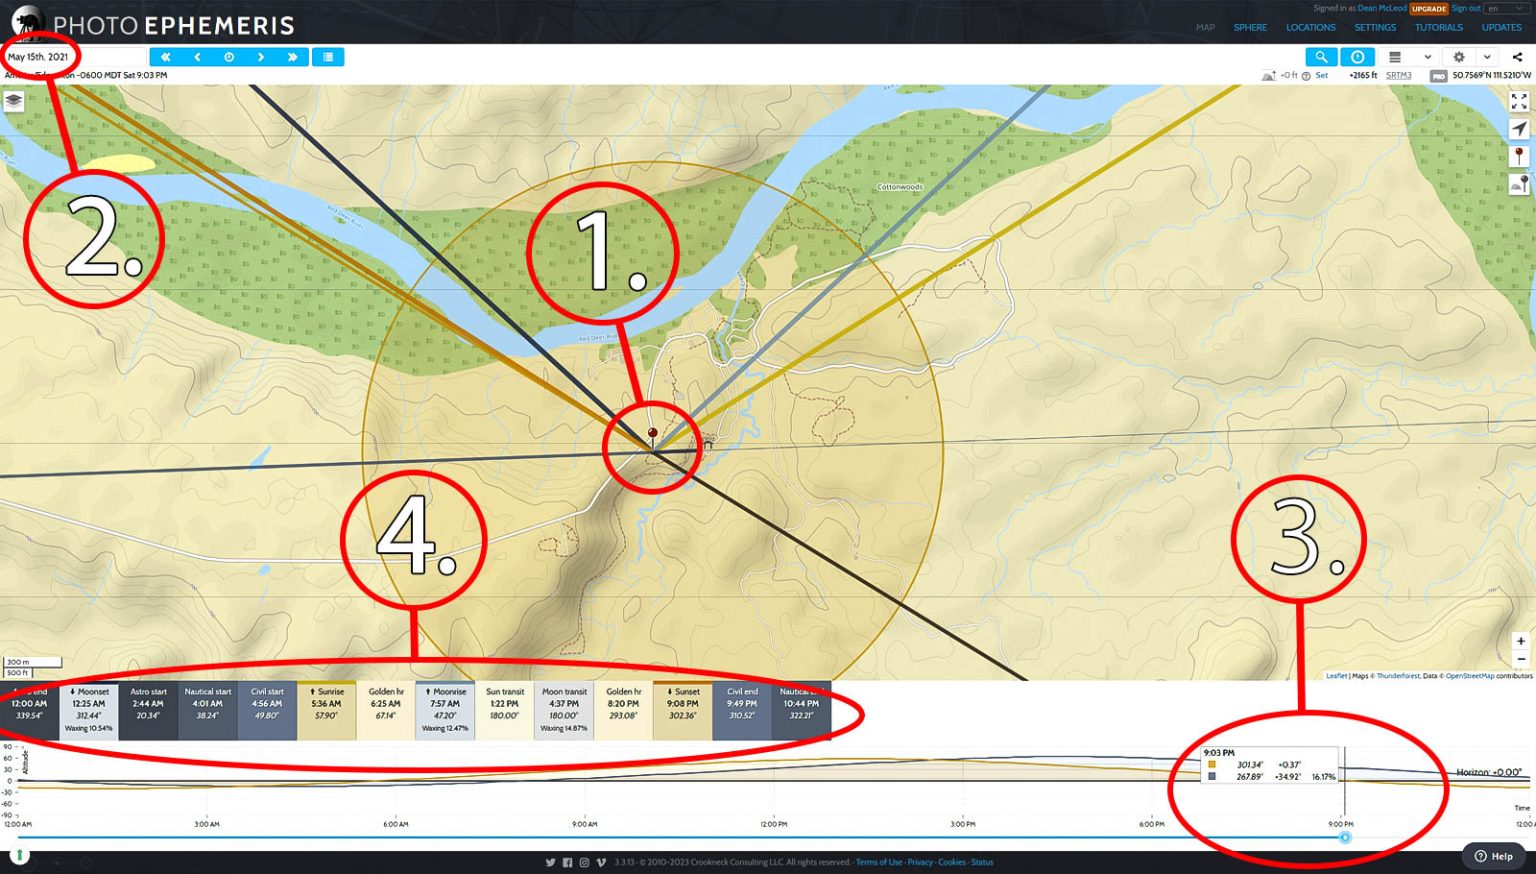
Task: Click the search location magnifier button
Action: (1320, 57)
